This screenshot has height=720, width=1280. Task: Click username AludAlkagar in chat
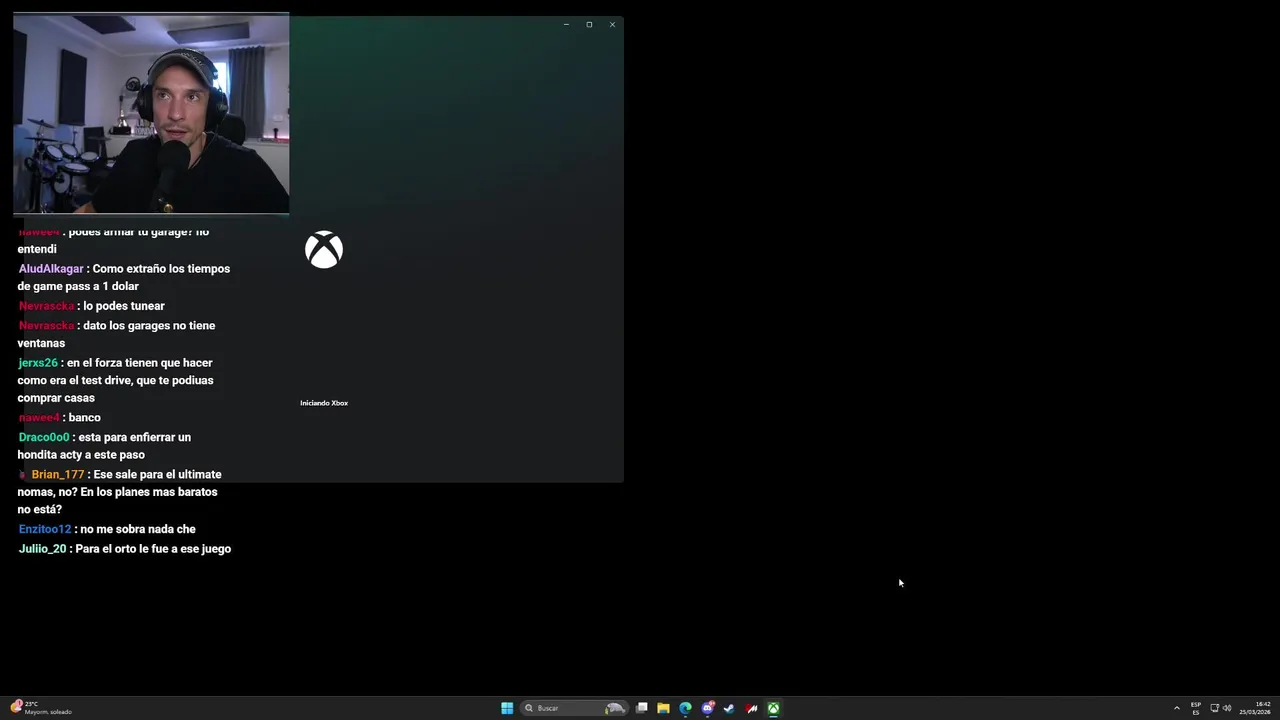click(52, 269)
